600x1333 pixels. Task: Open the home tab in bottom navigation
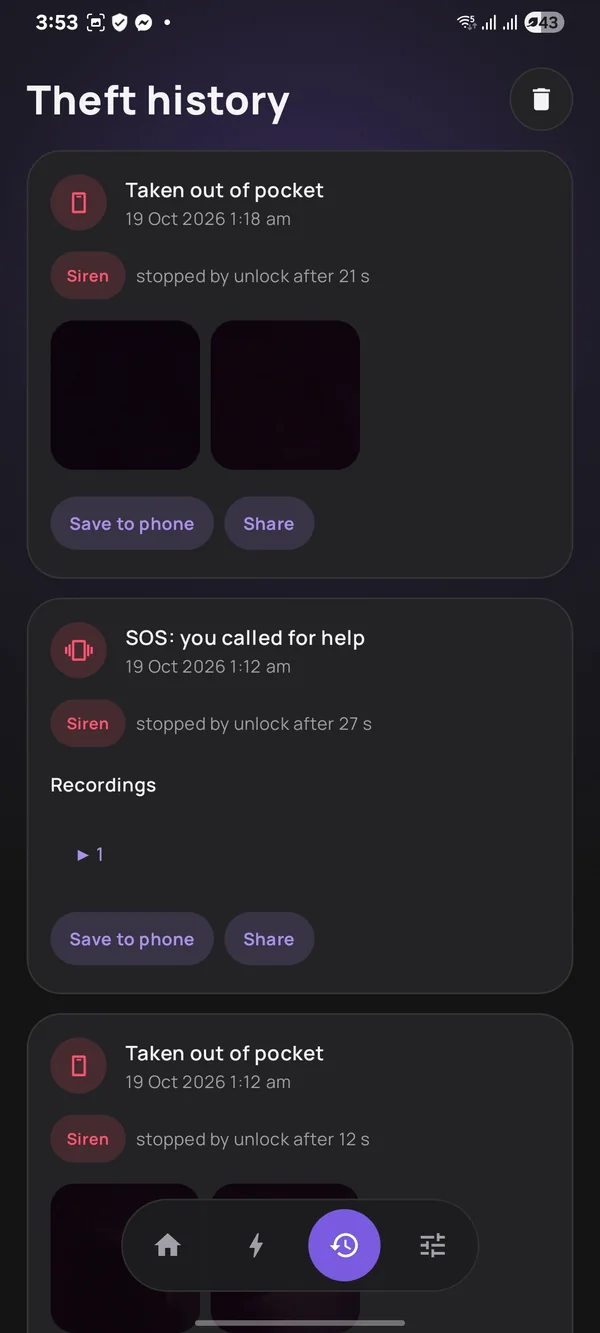click(168, 1245)
